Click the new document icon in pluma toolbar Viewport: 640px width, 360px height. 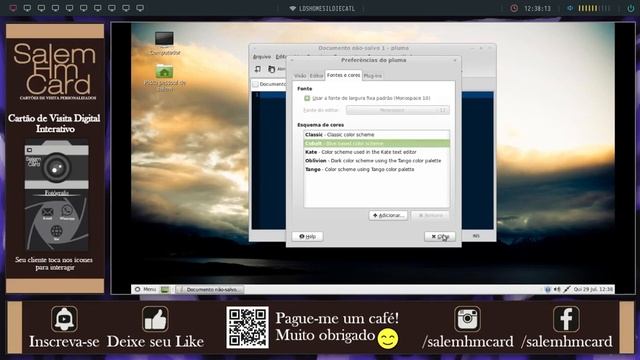click(258, 69)
